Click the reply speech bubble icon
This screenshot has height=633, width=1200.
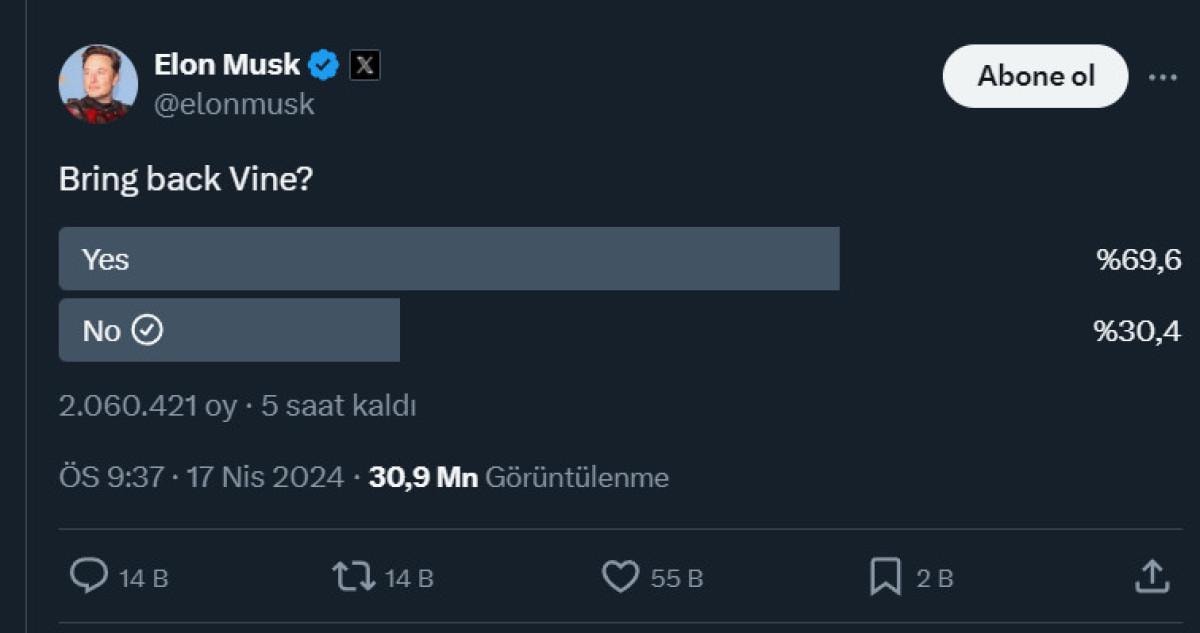pos(89,576)
